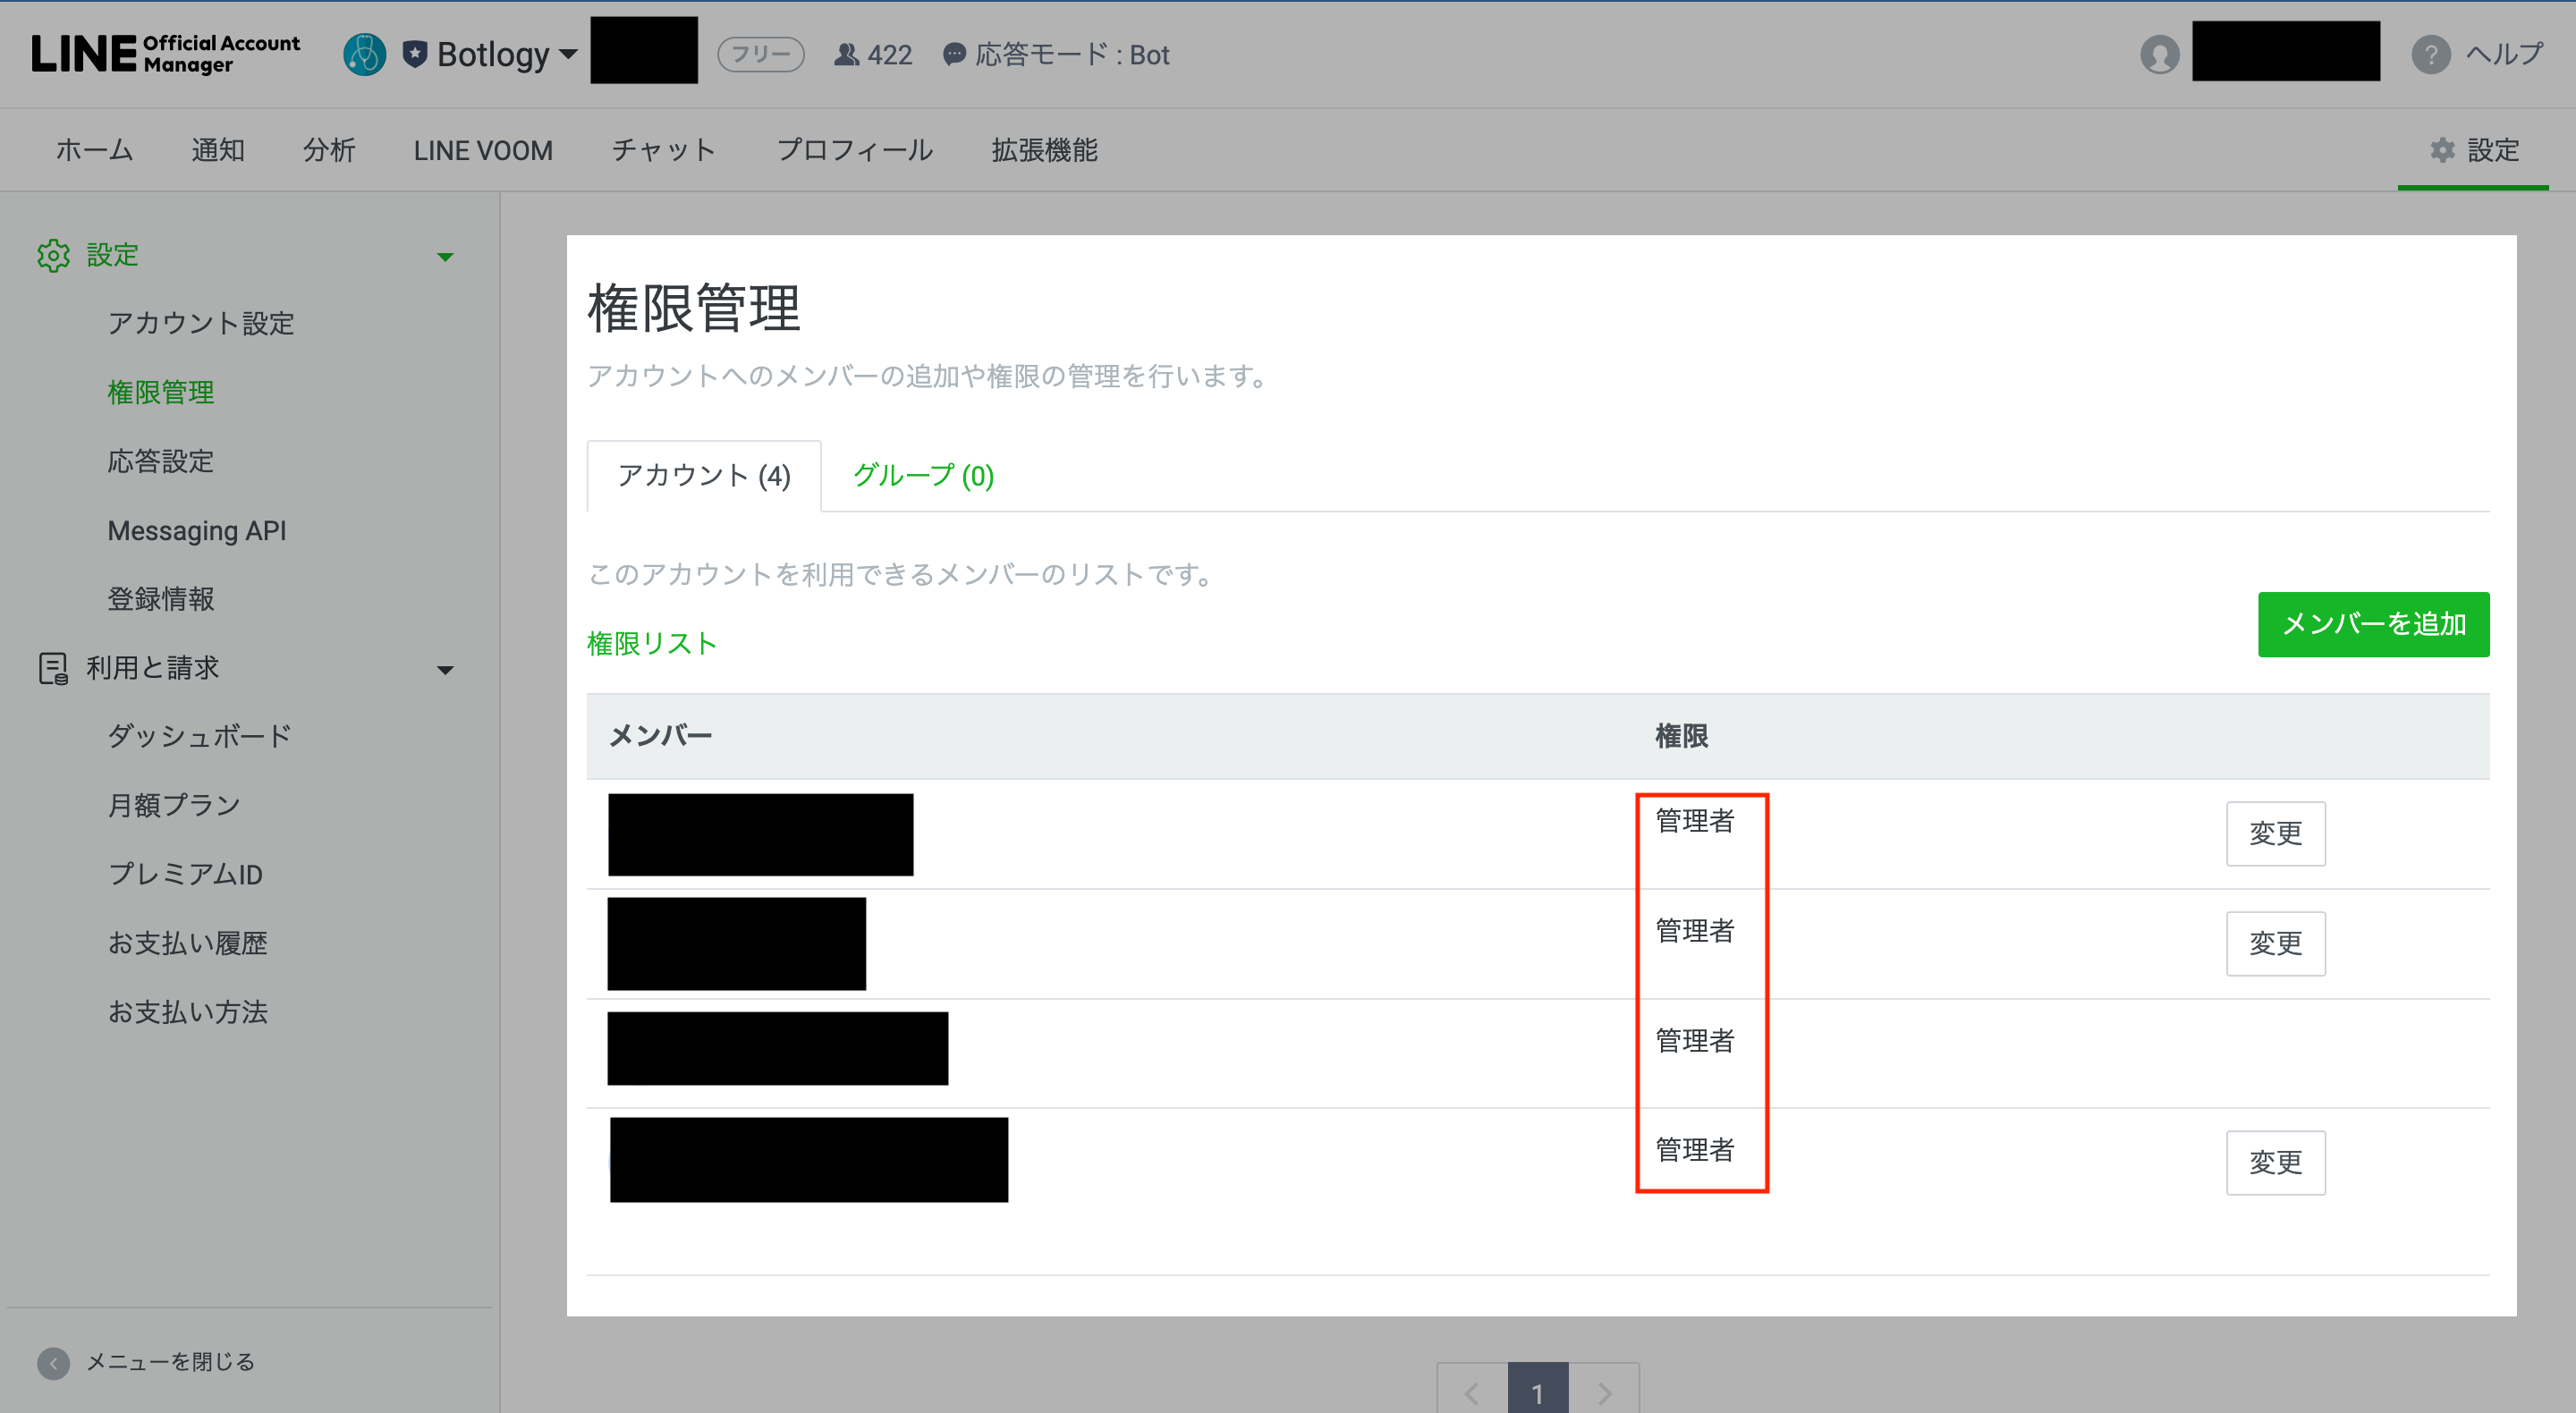
Task: Open the 権限リスト link
Action: point(651,643)
